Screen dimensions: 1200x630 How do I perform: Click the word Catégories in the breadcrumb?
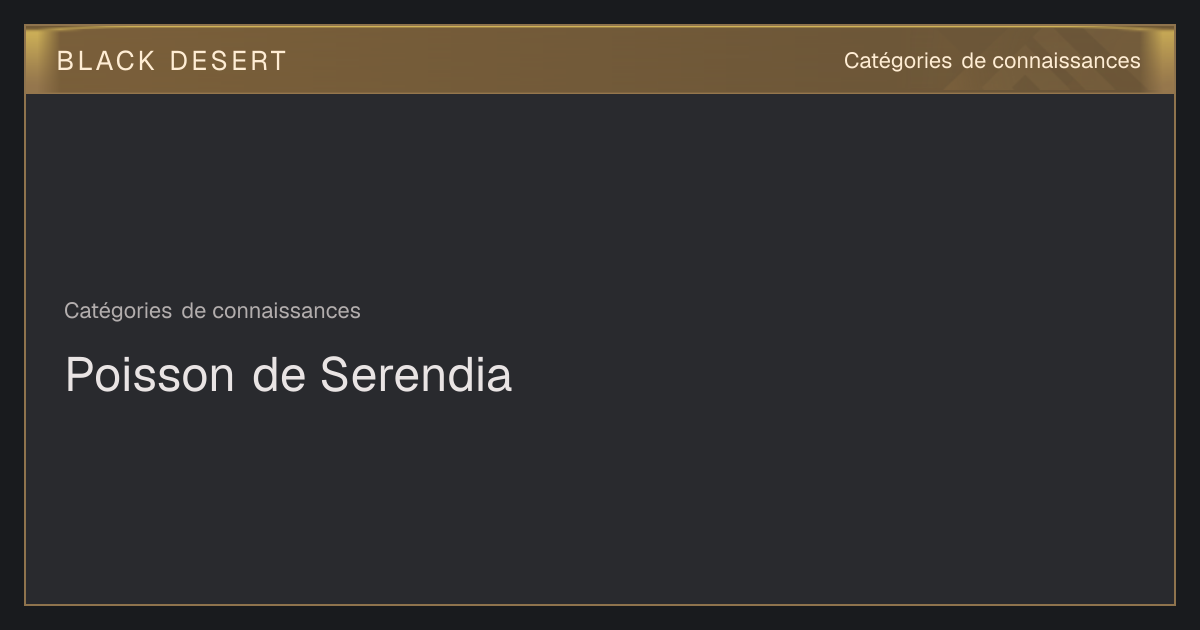[118, 311]
